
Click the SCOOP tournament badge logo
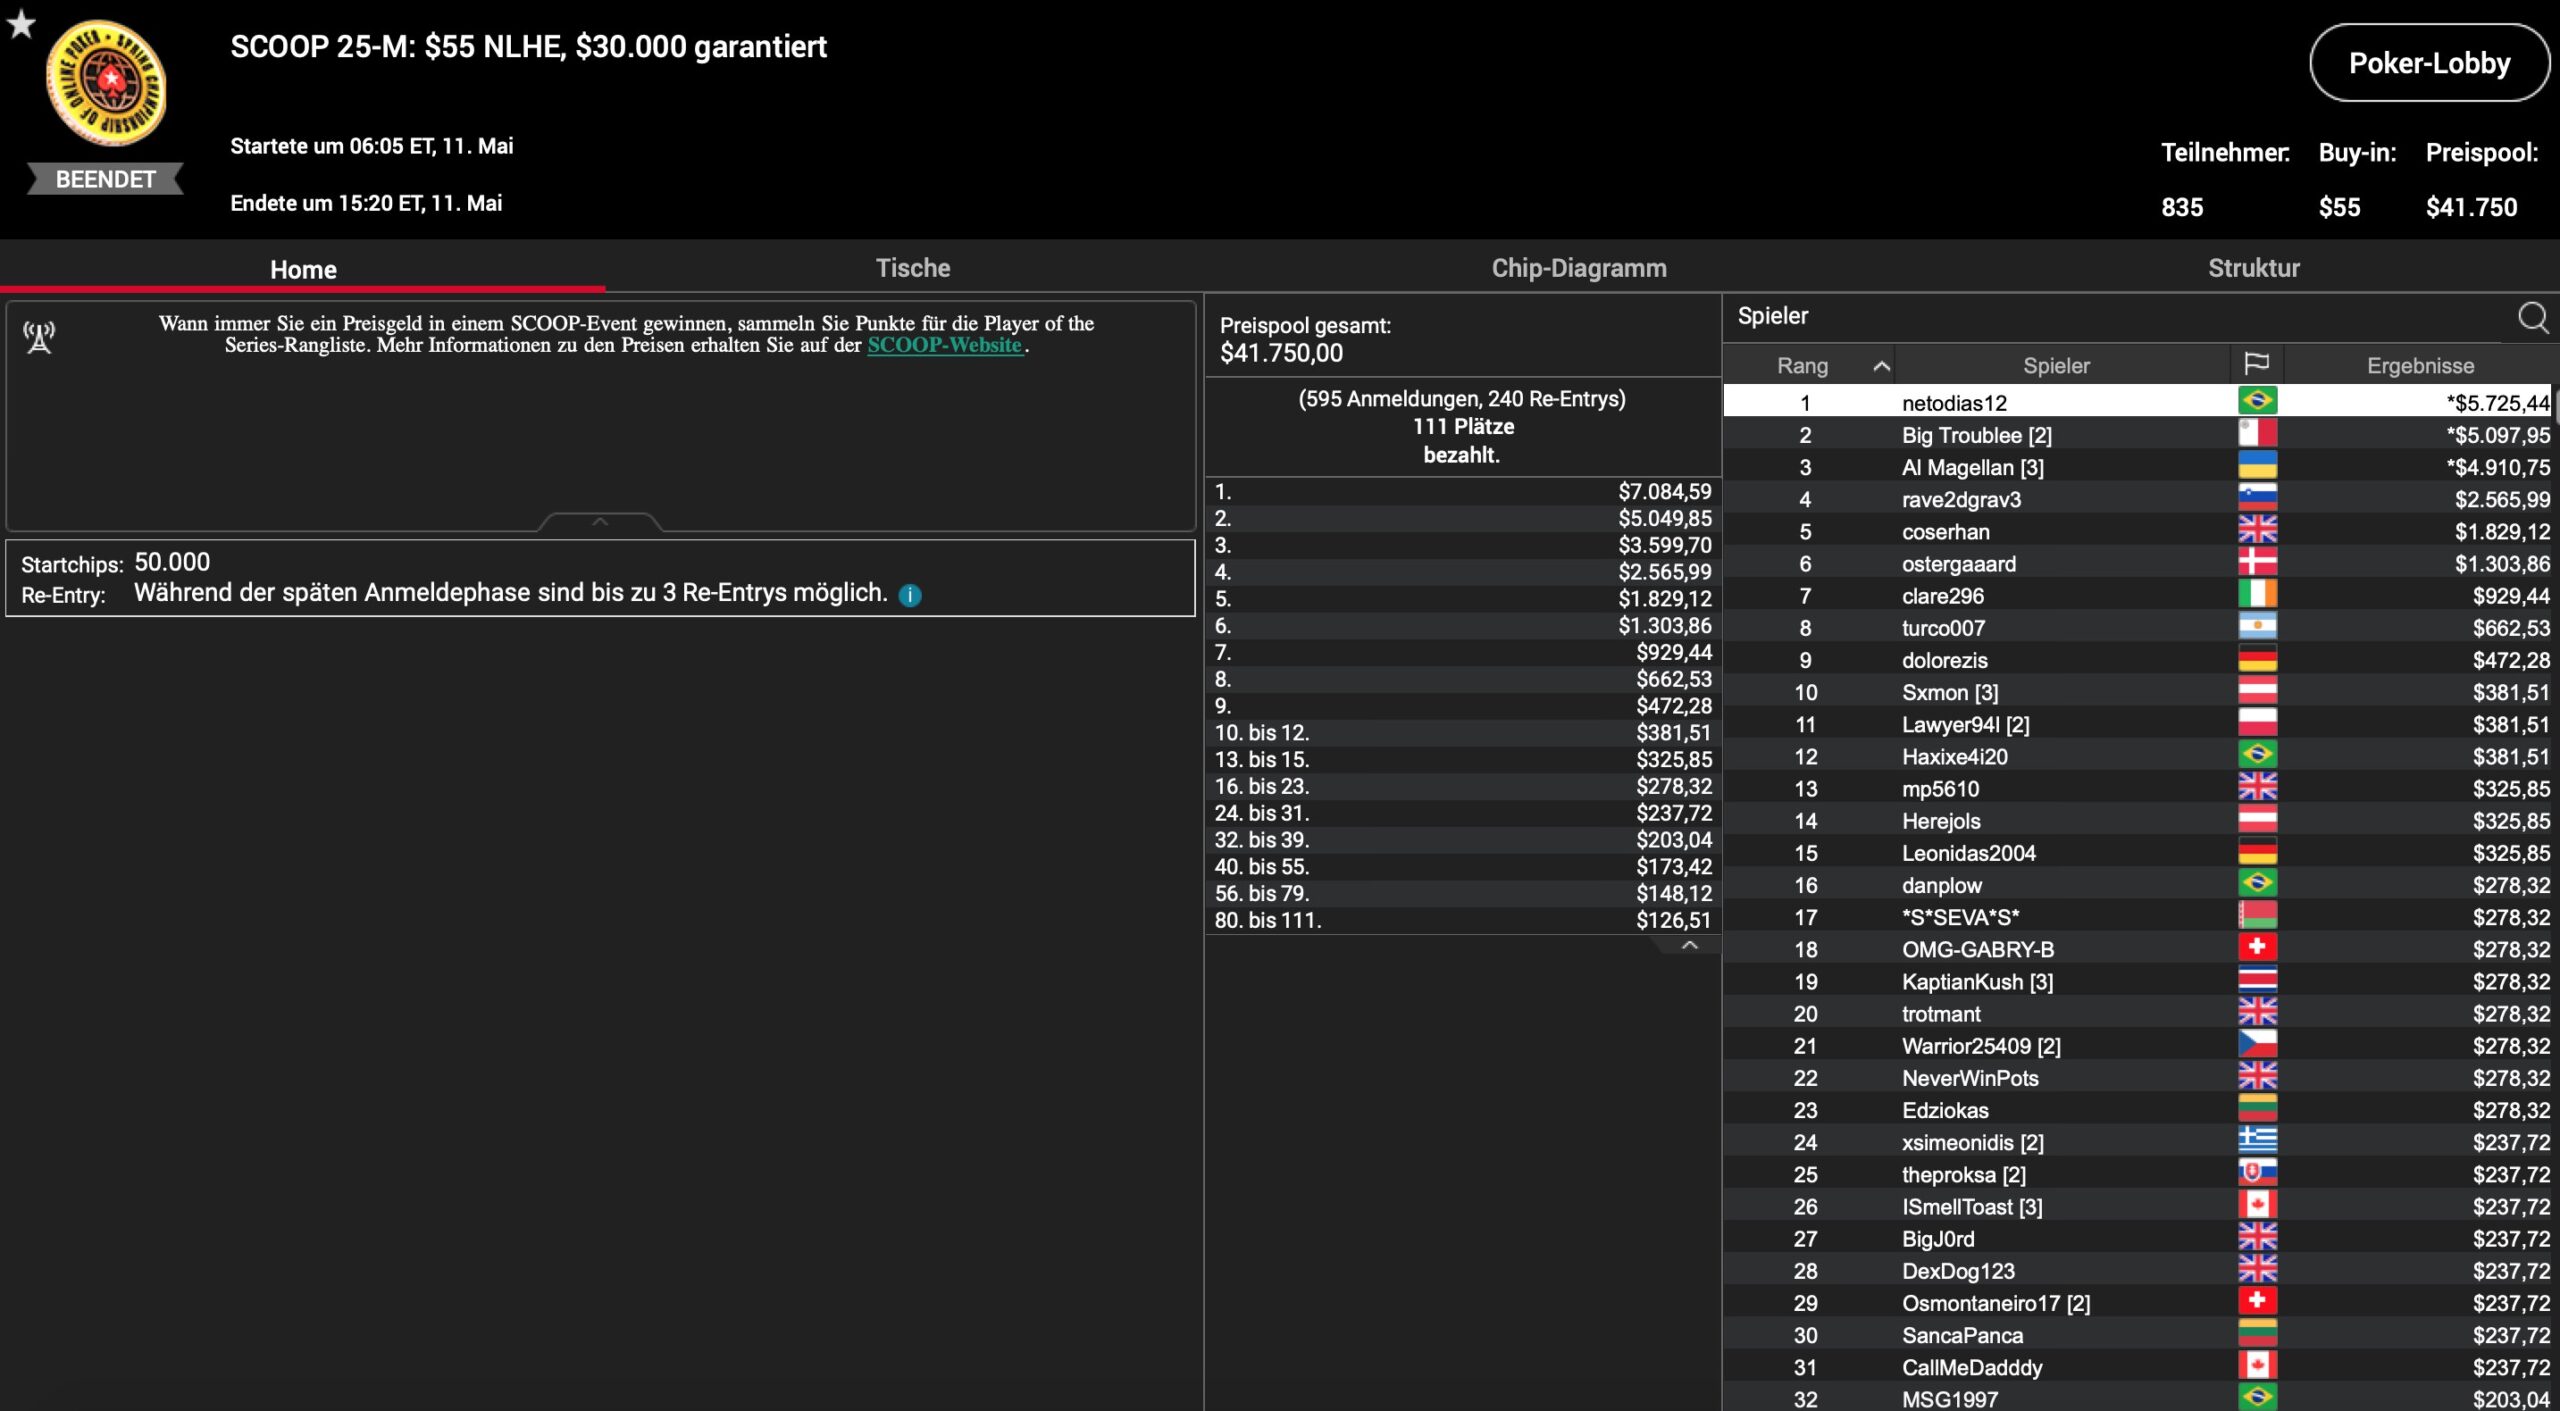click(107, 84)
